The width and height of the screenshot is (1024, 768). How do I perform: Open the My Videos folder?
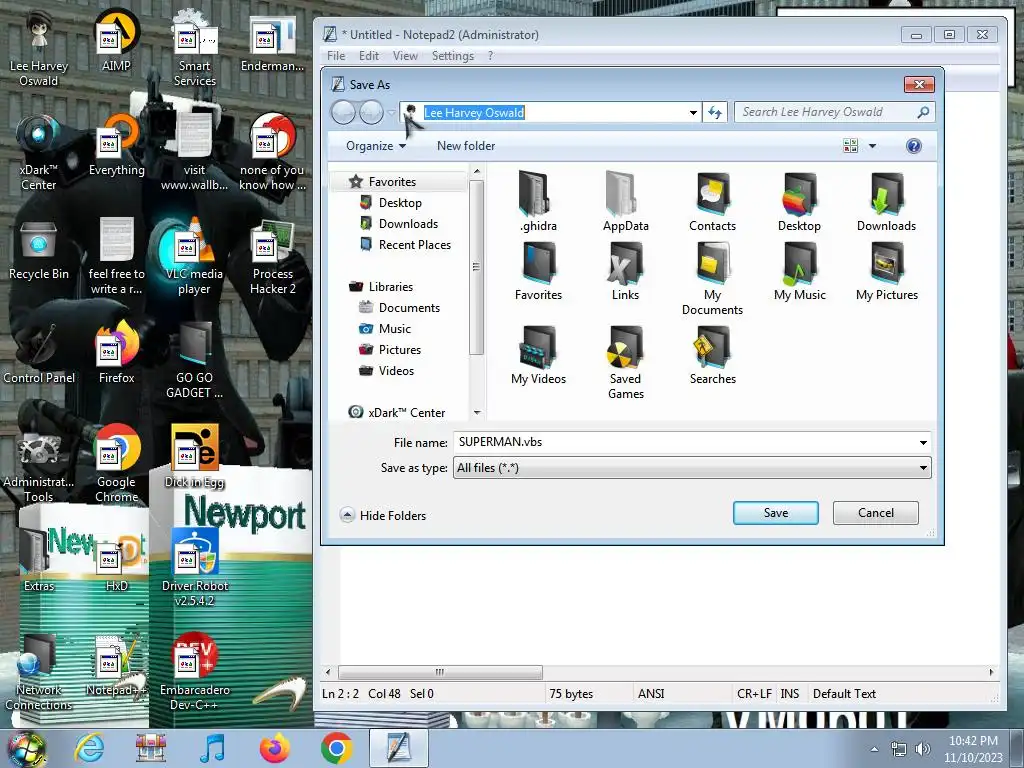tap(538, 355)
